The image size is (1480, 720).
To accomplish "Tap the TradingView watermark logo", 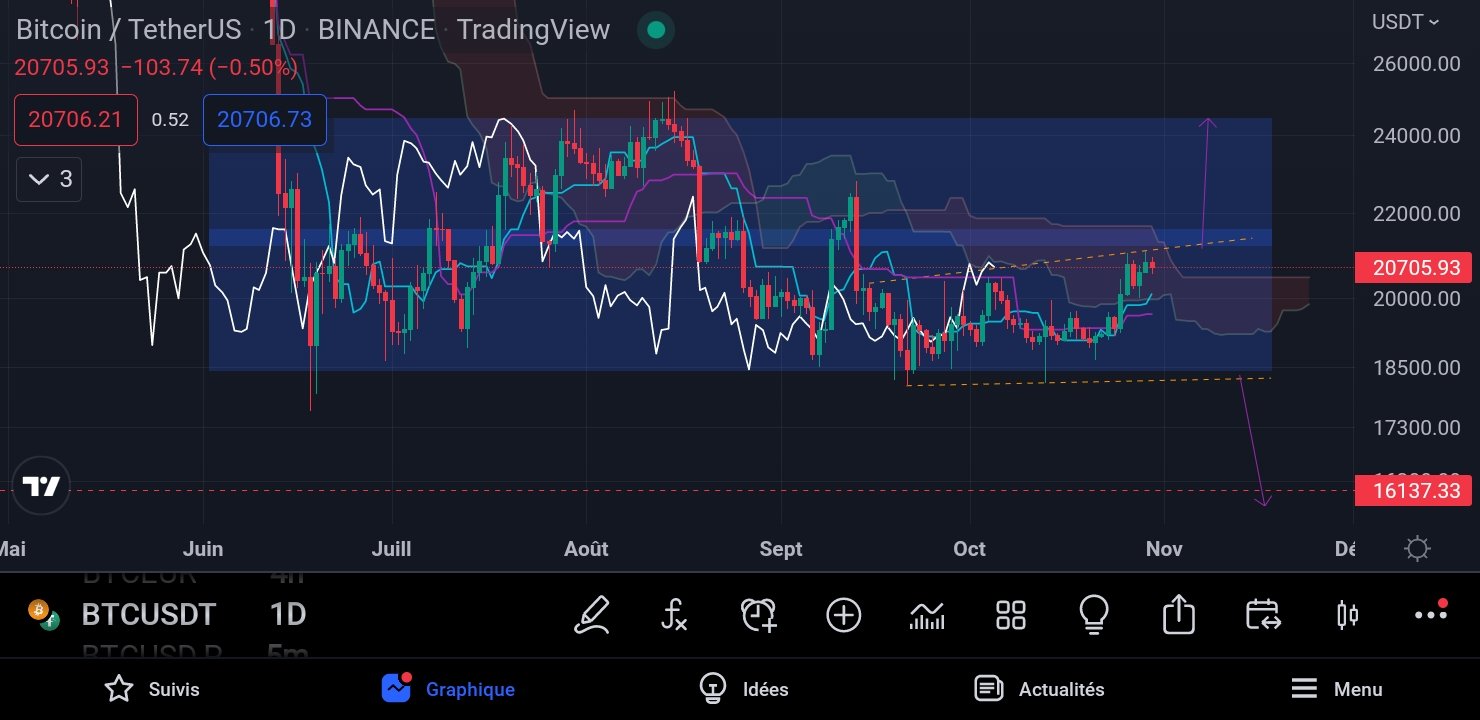I will point(41,487).
